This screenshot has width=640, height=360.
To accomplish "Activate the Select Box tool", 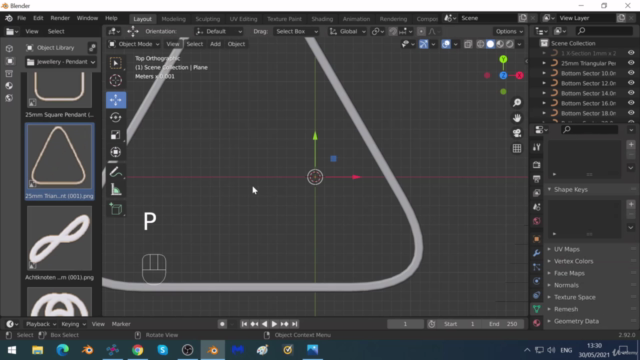I will [116, 63].
